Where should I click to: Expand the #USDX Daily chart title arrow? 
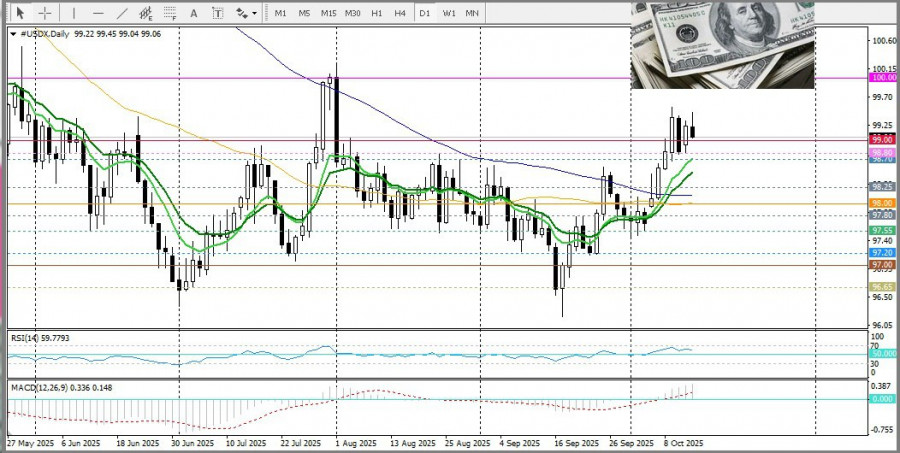[x=13, y=33]
